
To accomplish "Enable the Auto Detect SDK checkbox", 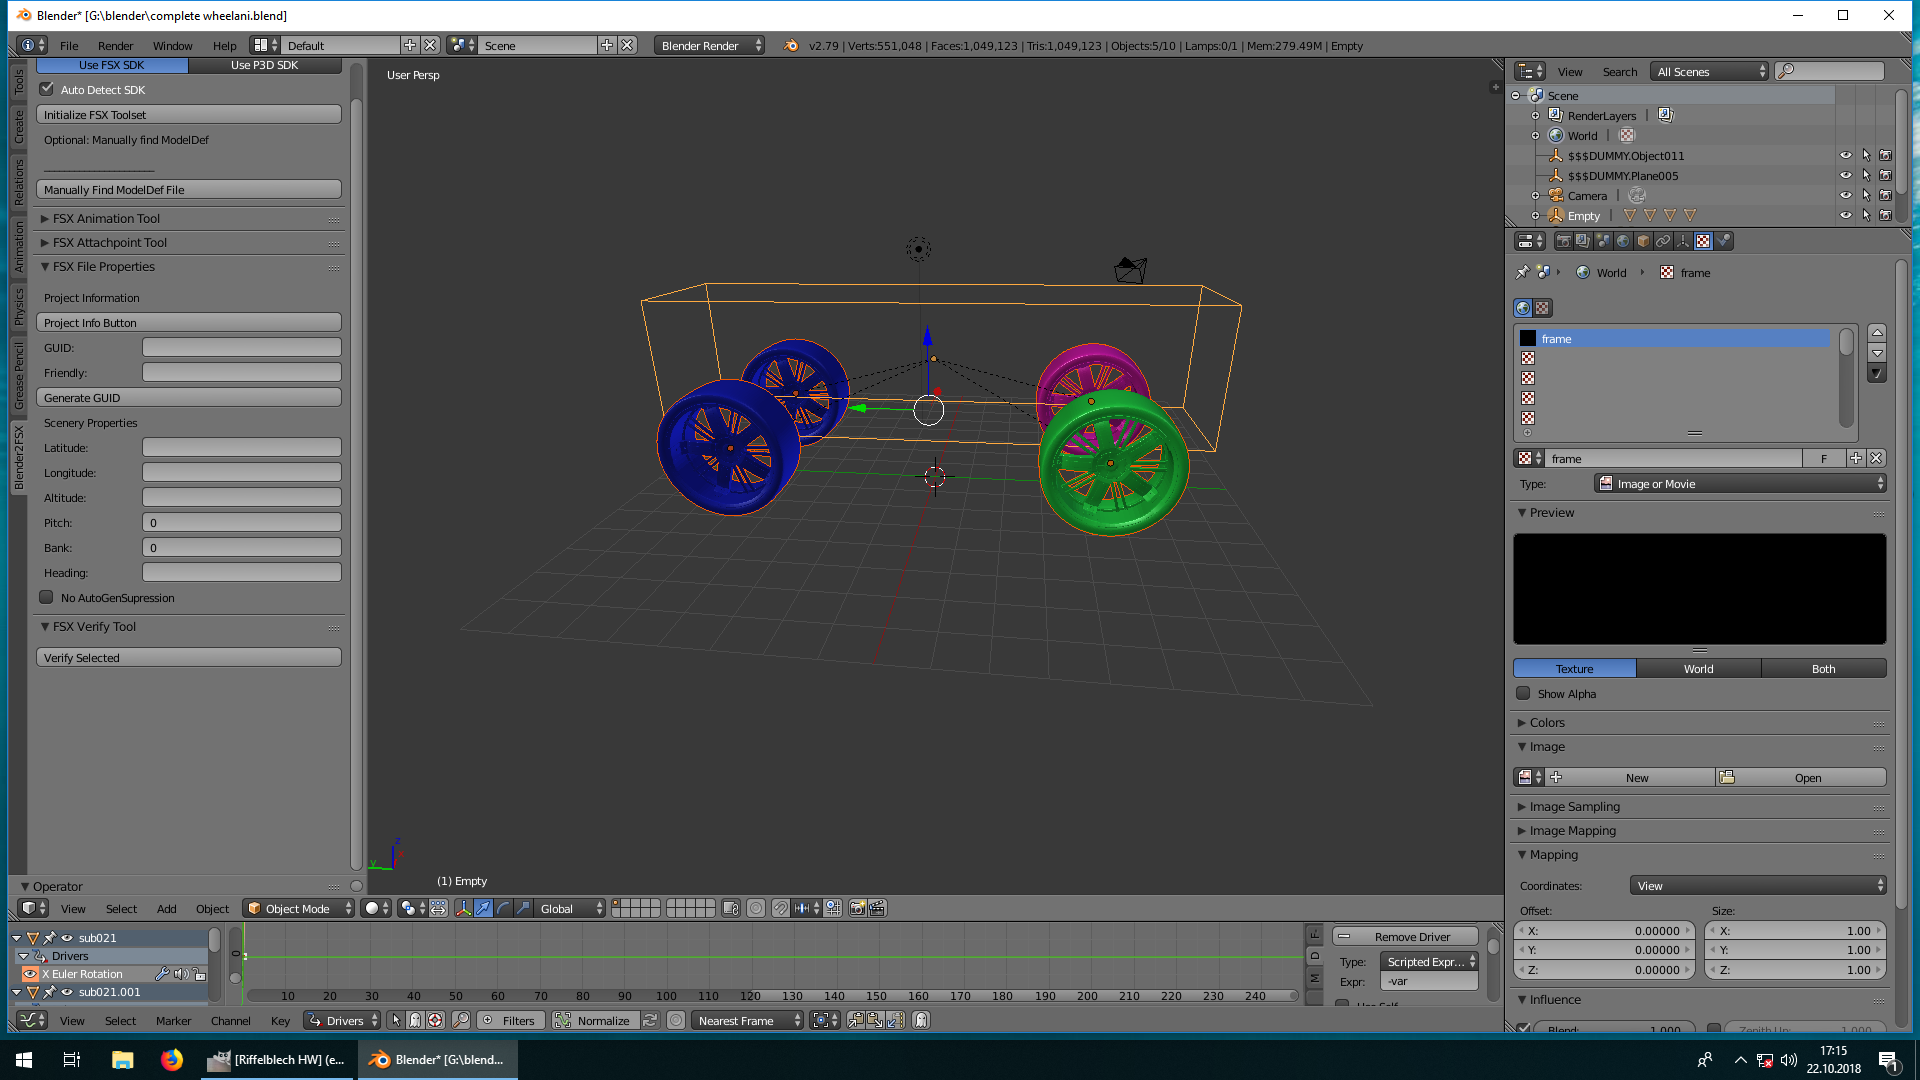I will 47,89.
